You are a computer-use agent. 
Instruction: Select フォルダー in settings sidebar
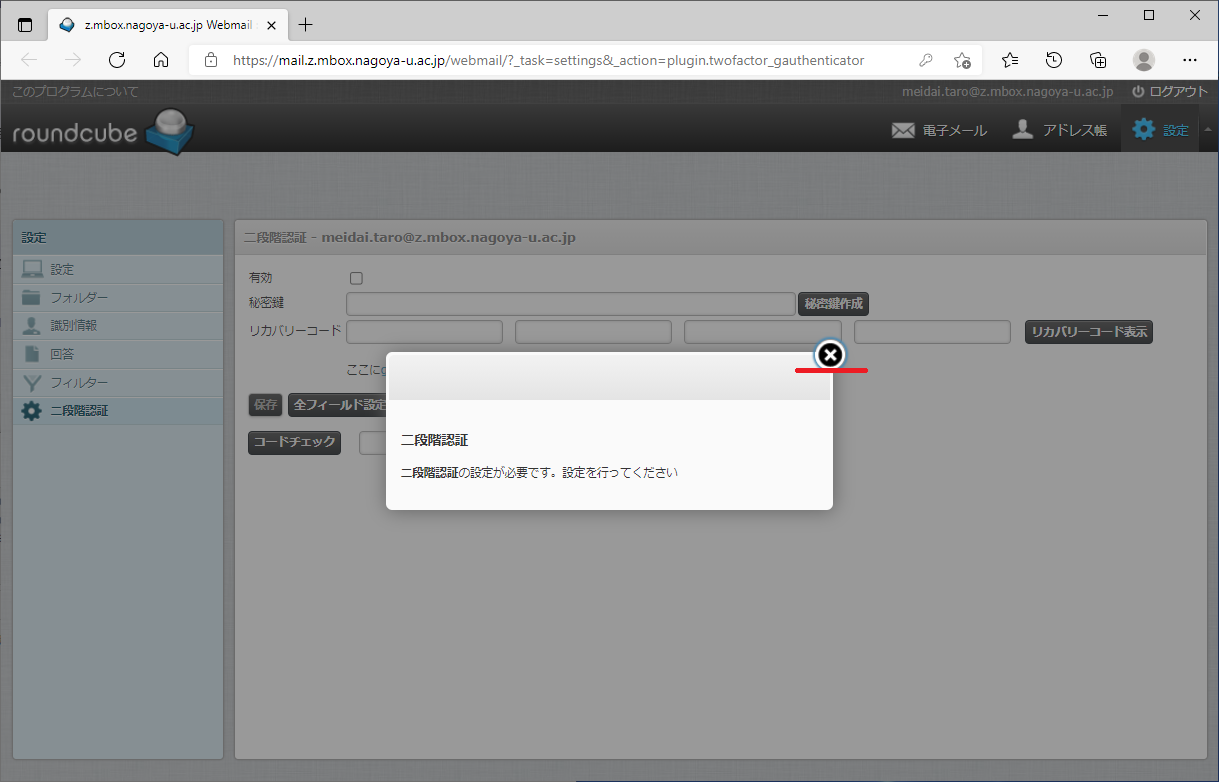point(79,298)
